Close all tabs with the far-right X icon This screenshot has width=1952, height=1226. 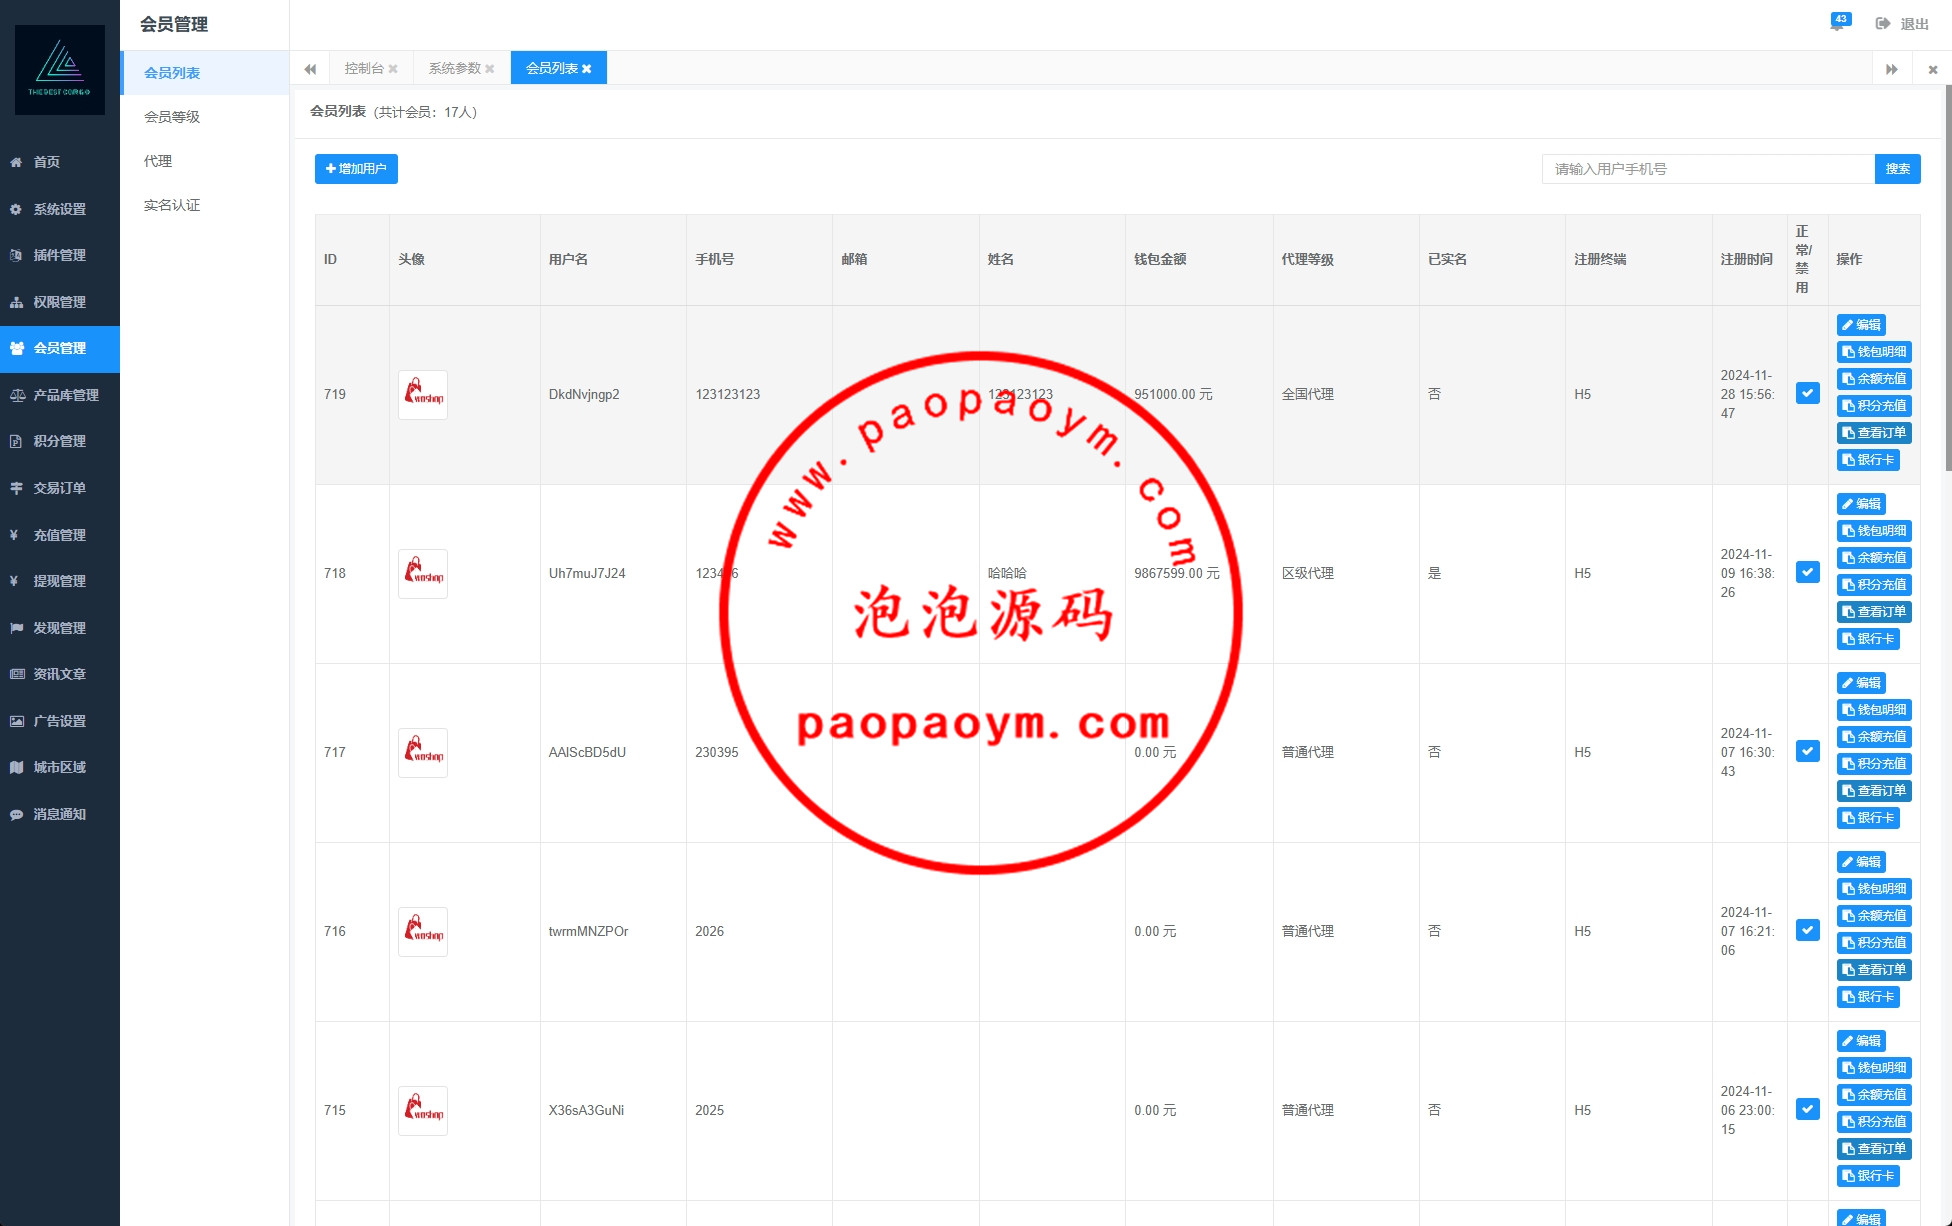pos(1933,69)
